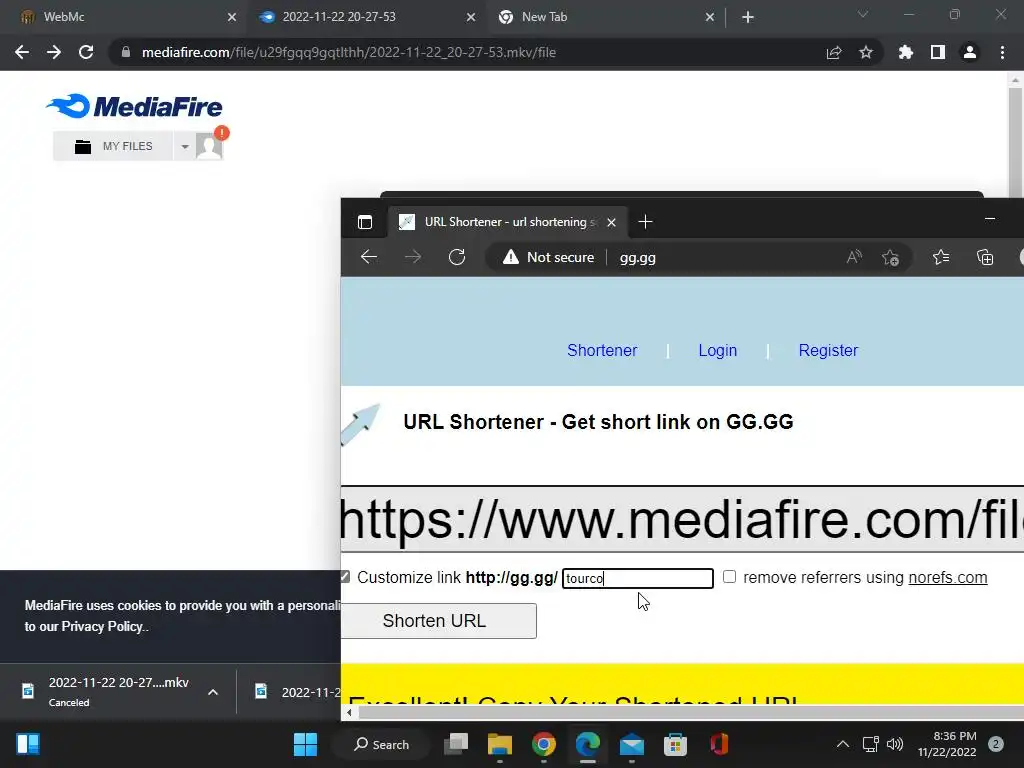Open the Login link on gg.gg
The image size is (1024, 768).
tap(718, 351)
